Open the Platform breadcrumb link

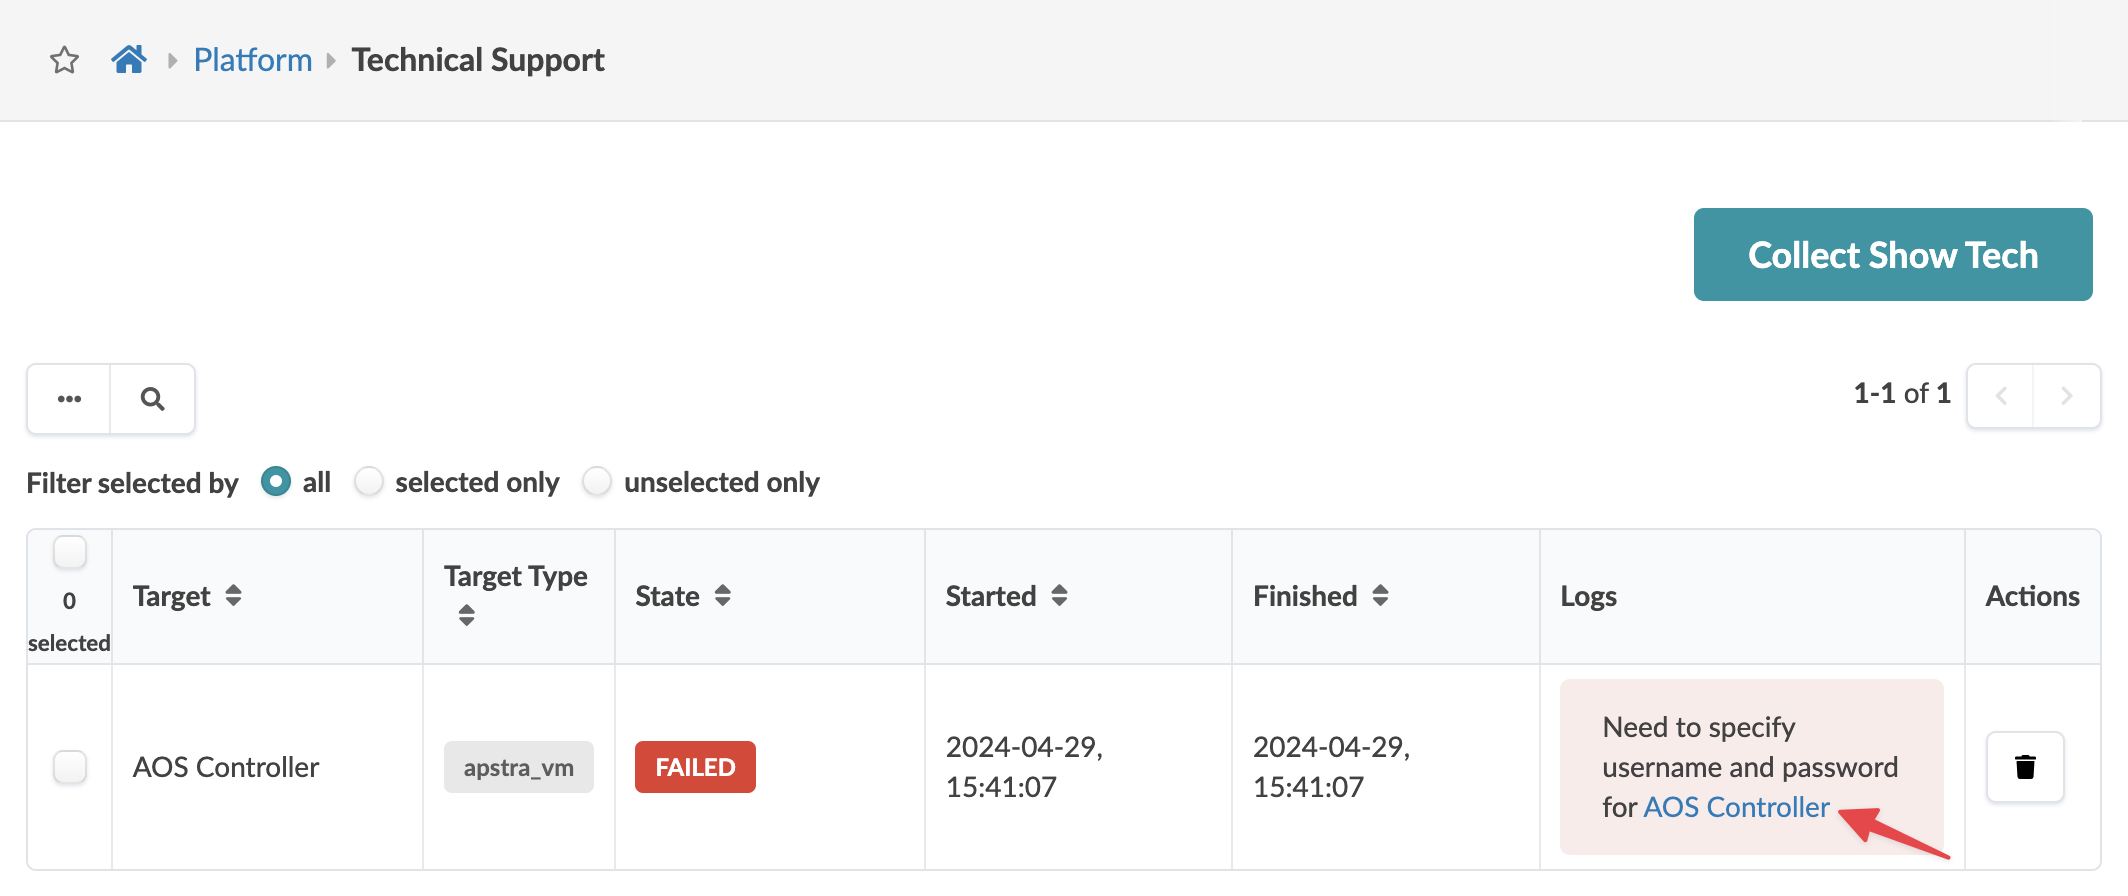pyautogui.click(x=253, y=60)
